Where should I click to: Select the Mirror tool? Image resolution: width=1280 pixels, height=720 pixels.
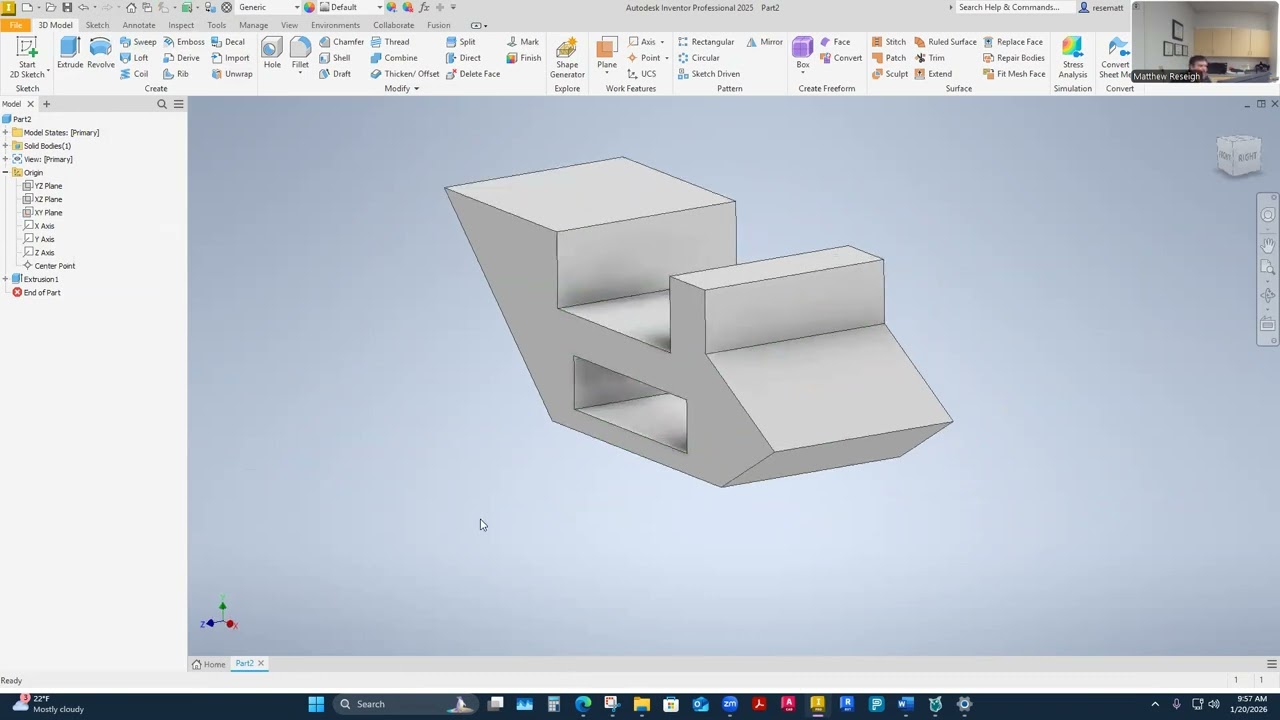tap(764, 42)
